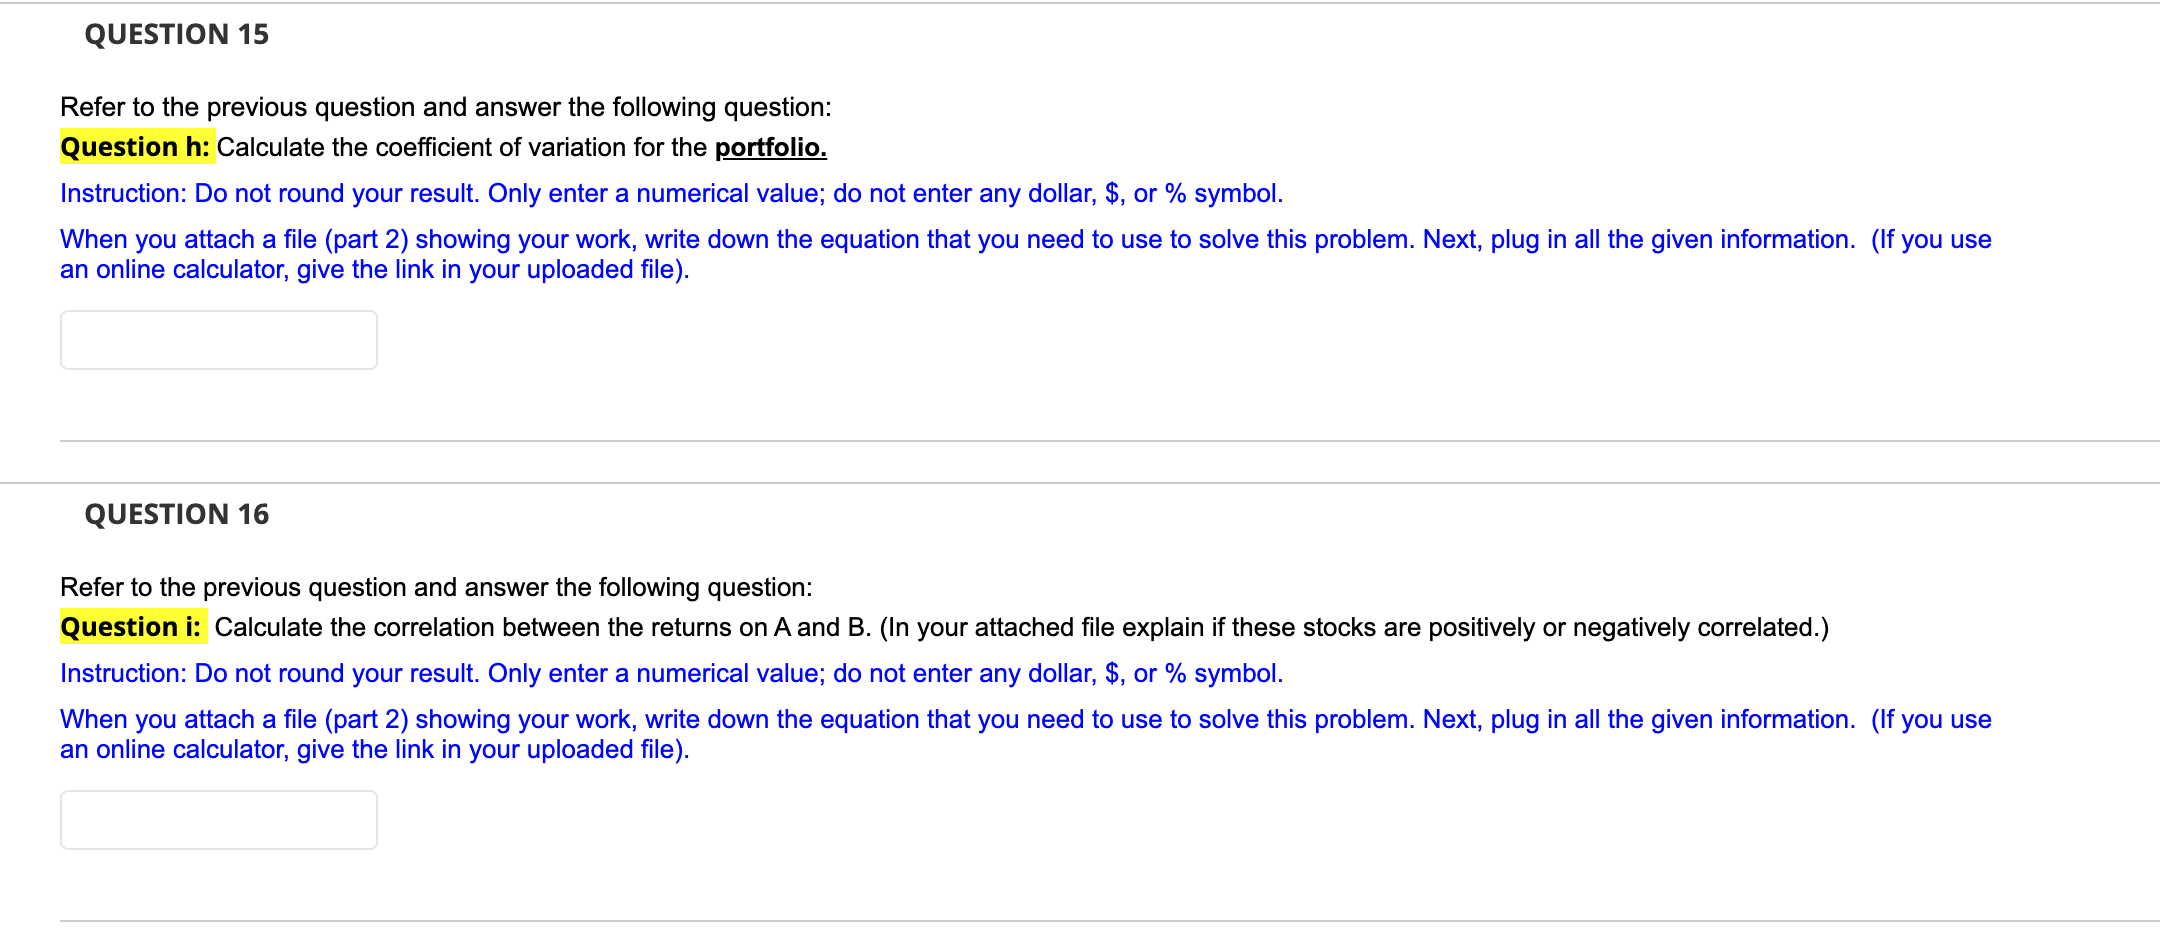Select the QUESTION 16 heading
2160x934 pixels.
[x=175, y=514]
